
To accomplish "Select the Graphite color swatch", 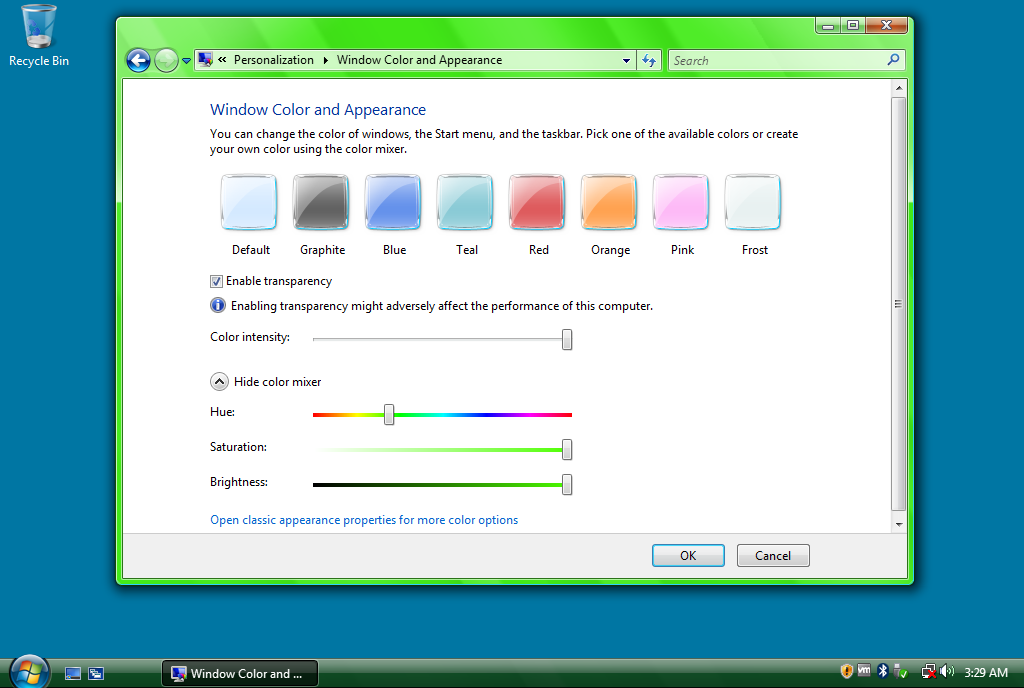I will (x=321, y=202).
